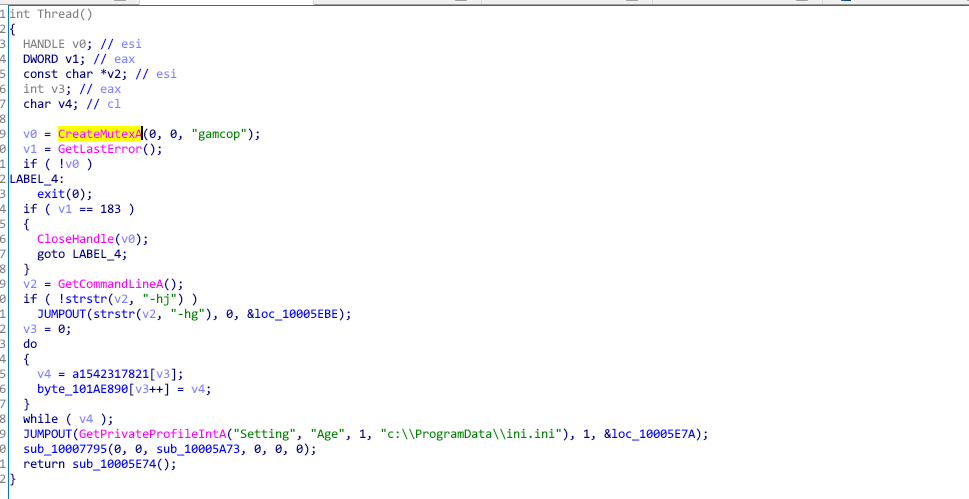Click the 'v3 = 0;' assignment

(48, 329)
